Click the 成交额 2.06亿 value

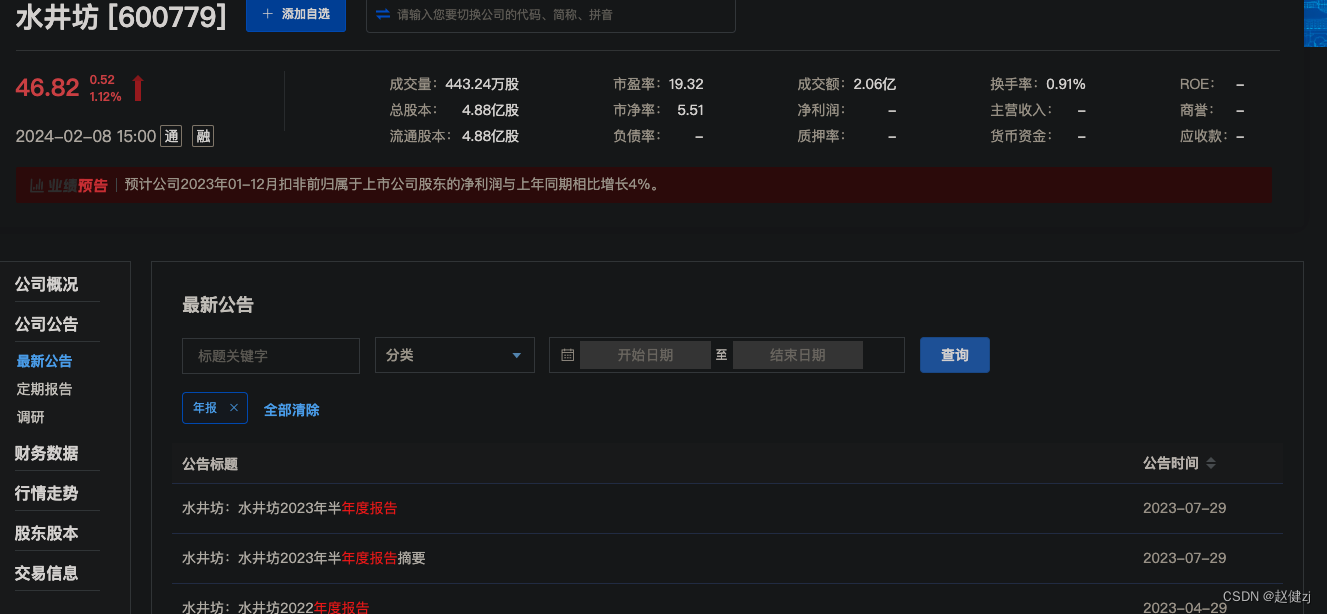coord(875,84)
